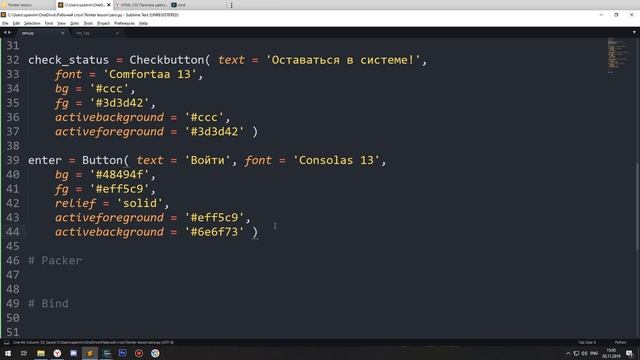Click the '#3d3d42' value on the fg line
This screenshot has width=640, height=360.
pyautogui.click(x=119, y=103)
